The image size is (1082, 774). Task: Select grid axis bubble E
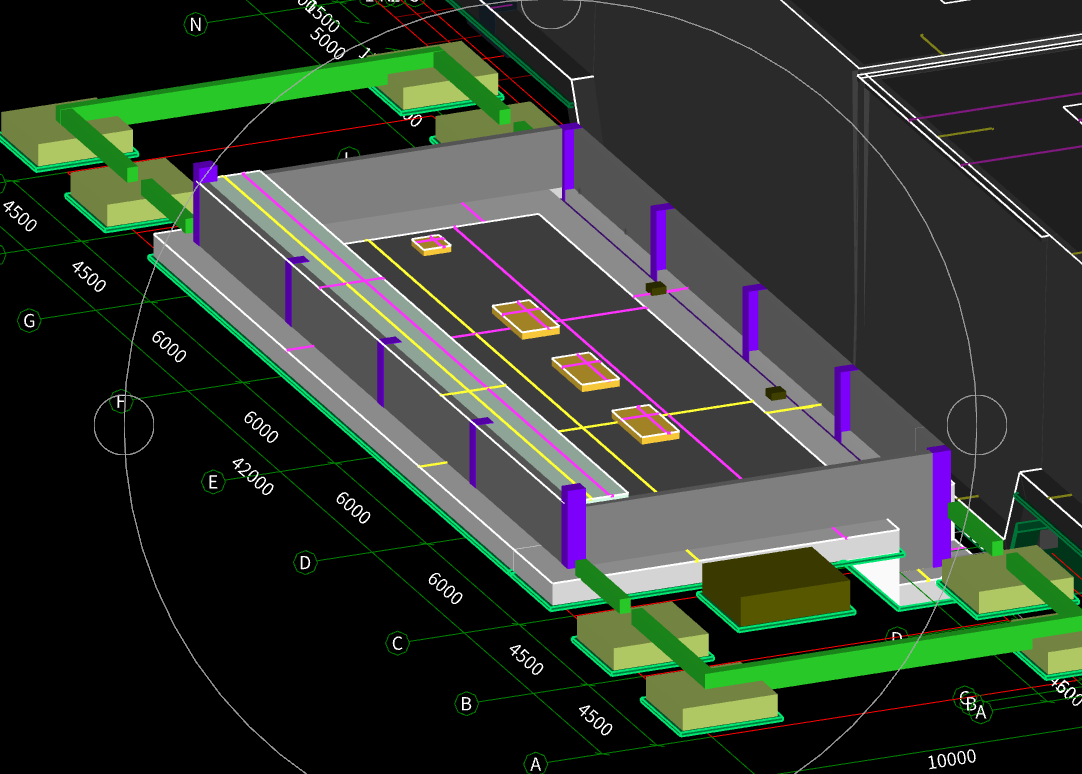tap(213, 482)
